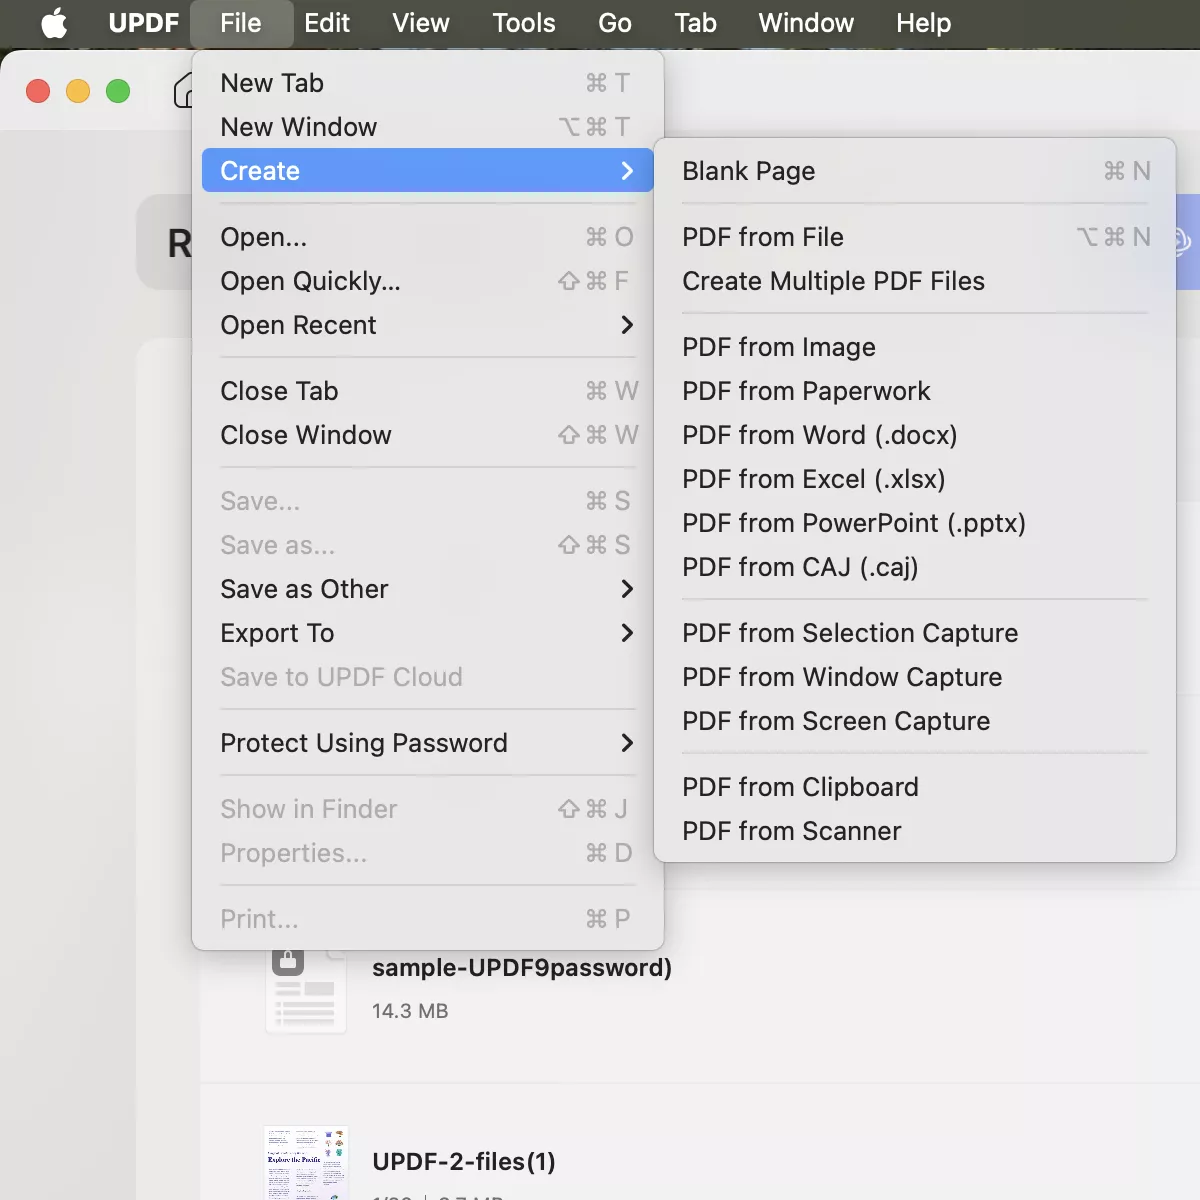Click the Home icon near window top left
This screenshot has height=1200, width=1200.
tap(185, 90)
